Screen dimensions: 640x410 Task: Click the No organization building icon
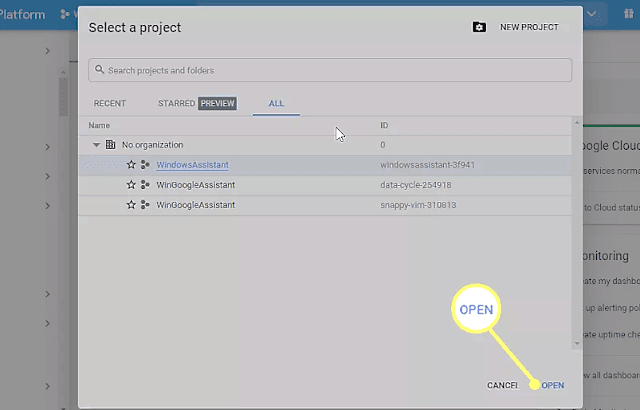[x=110, y=144]
